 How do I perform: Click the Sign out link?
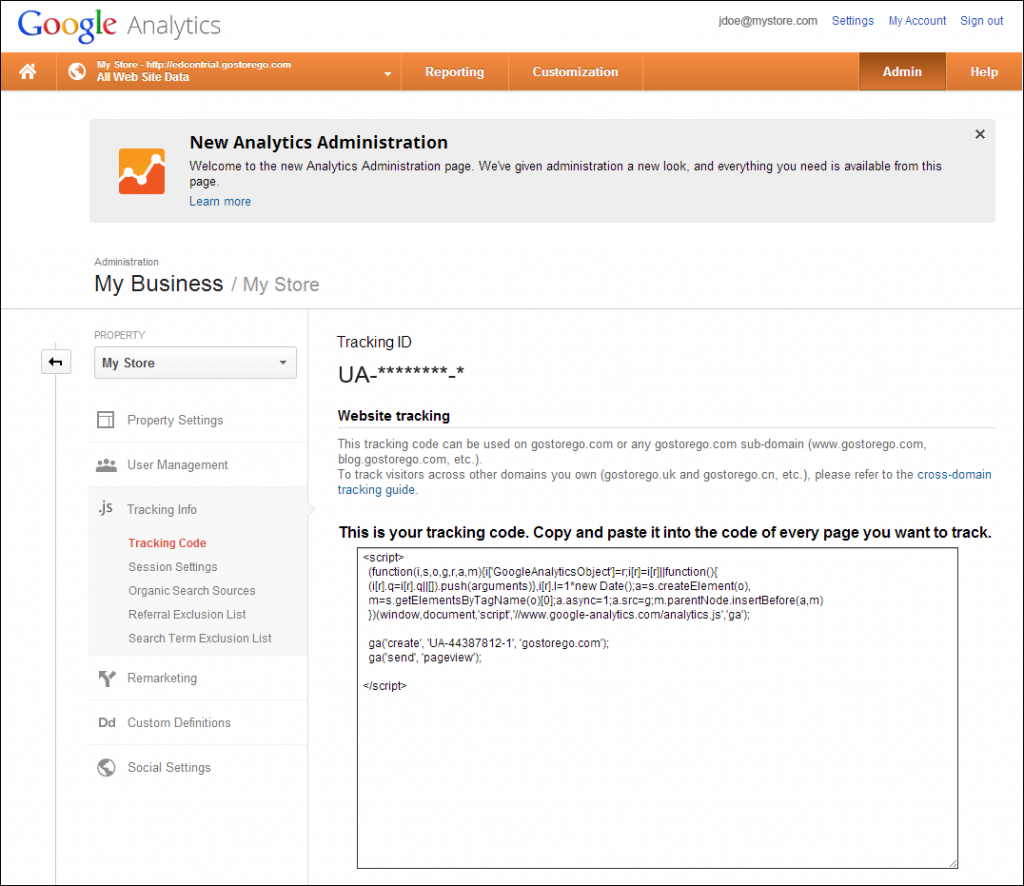pos(981,21)
